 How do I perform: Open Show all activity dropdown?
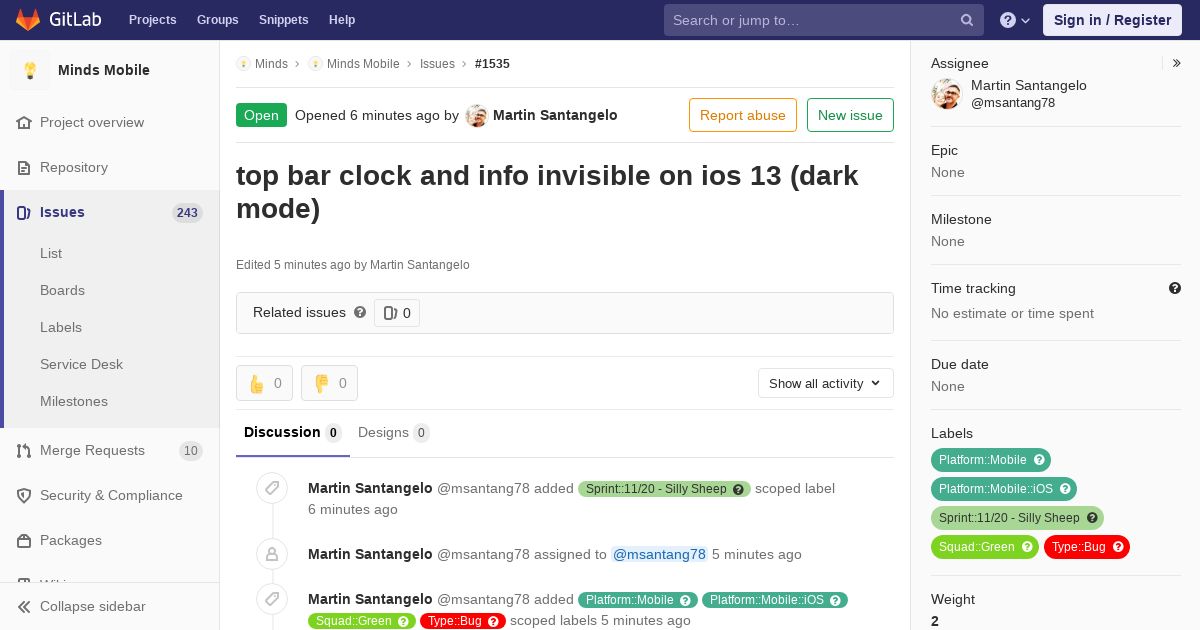tap(826, 383)
